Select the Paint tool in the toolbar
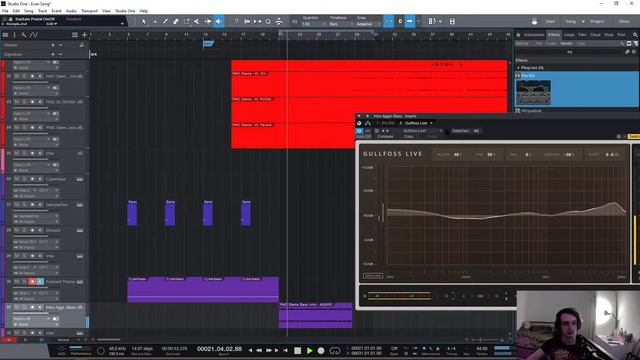The width and height of the screenshot is (640, 360). click(187, 21)
